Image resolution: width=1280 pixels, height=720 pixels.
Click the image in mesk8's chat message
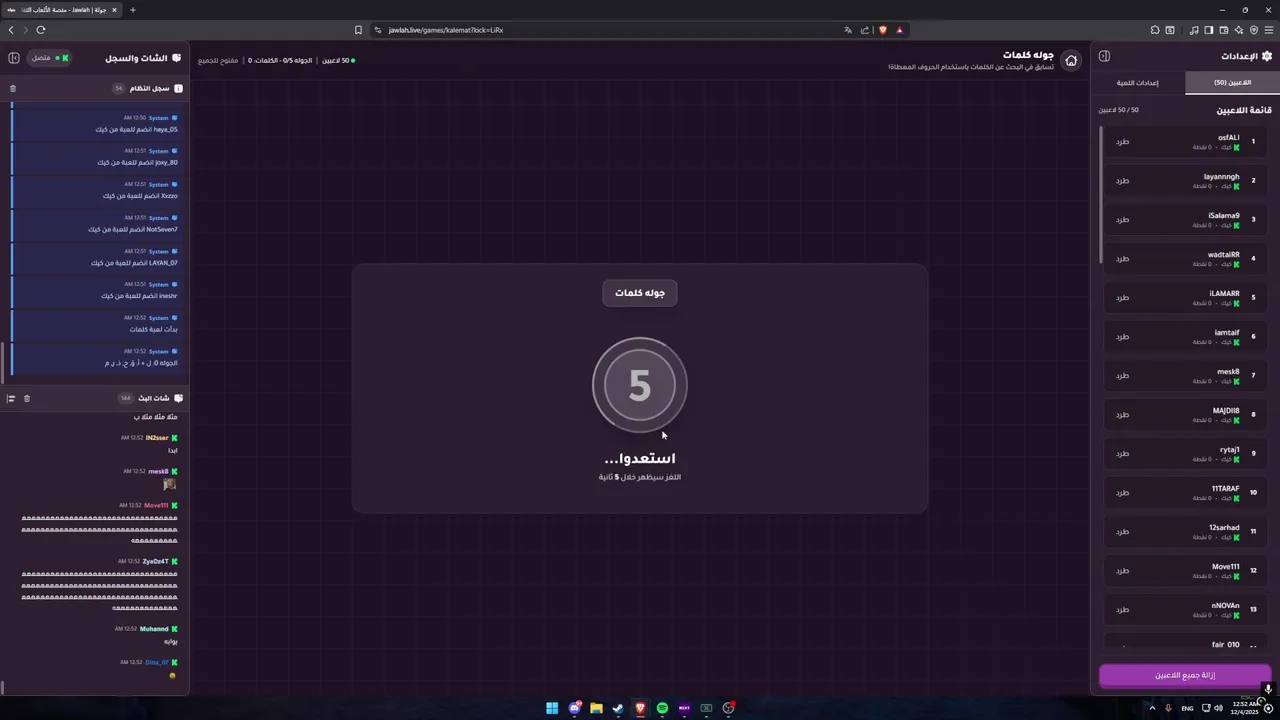pos(170,484)
